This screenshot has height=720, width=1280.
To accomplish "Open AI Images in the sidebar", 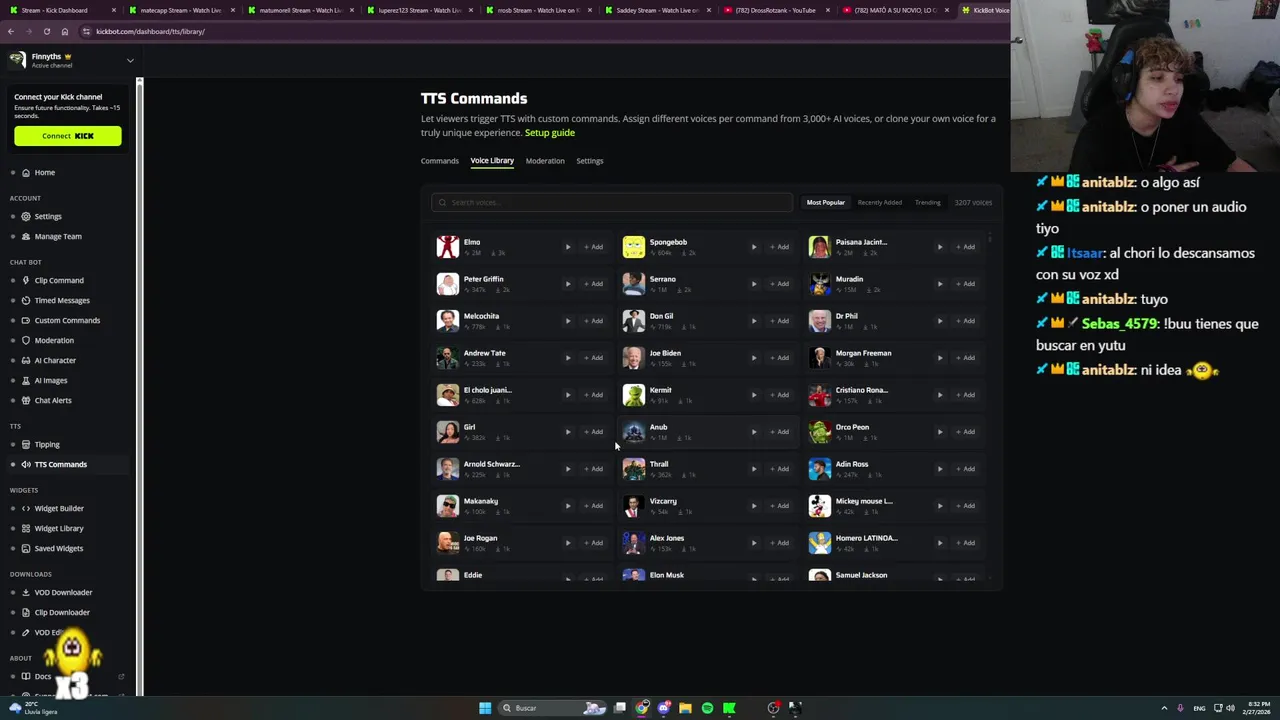I will pyautogui.click(x=51, y=381).
